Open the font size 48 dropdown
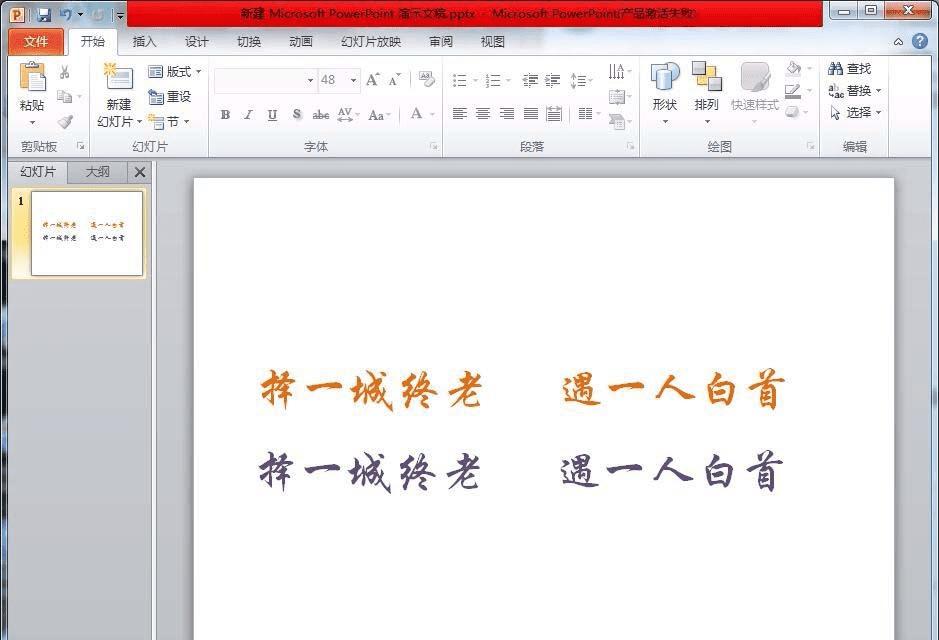 click(353, 80)
